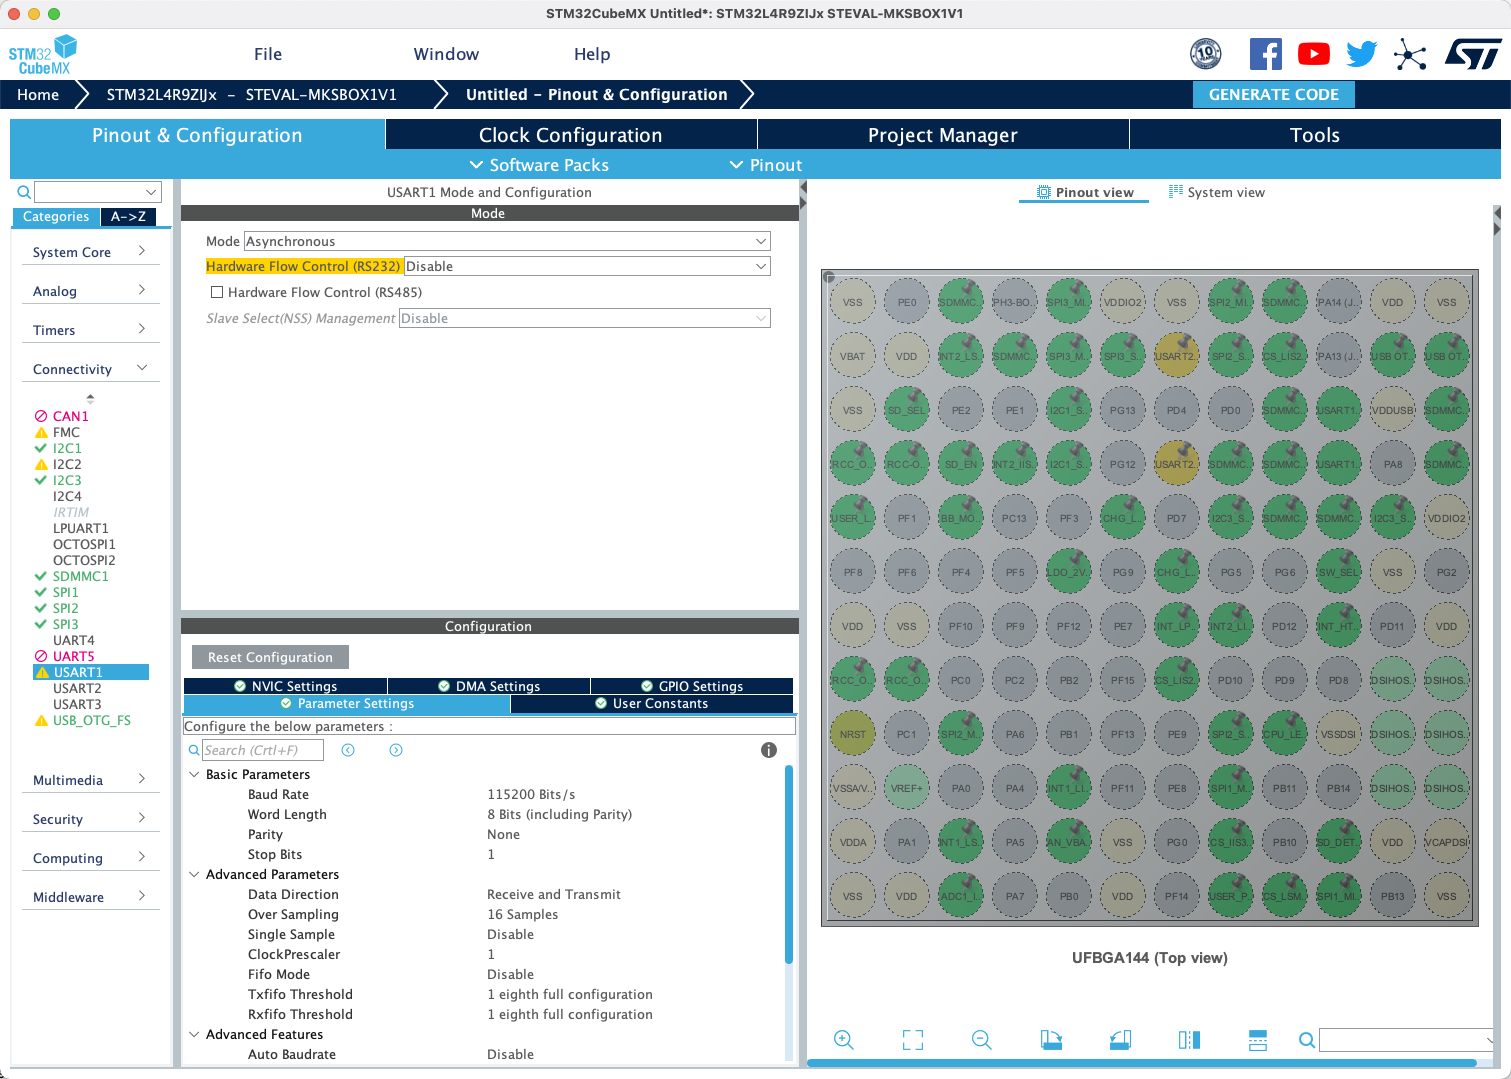Click the category search magnifier icon
Viewport: 1511px width, 1079px height.
click(24, 192)
